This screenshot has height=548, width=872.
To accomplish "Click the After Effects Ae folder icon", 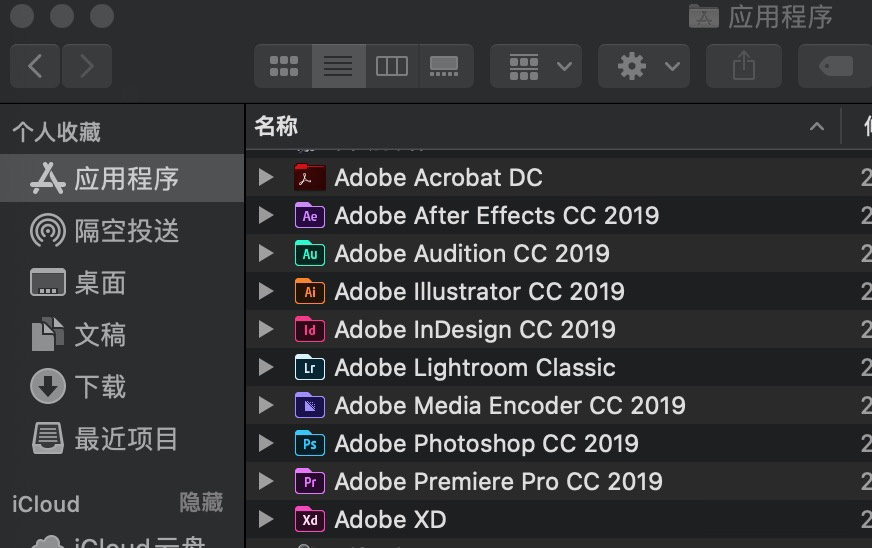I will (x=310, y=215).
